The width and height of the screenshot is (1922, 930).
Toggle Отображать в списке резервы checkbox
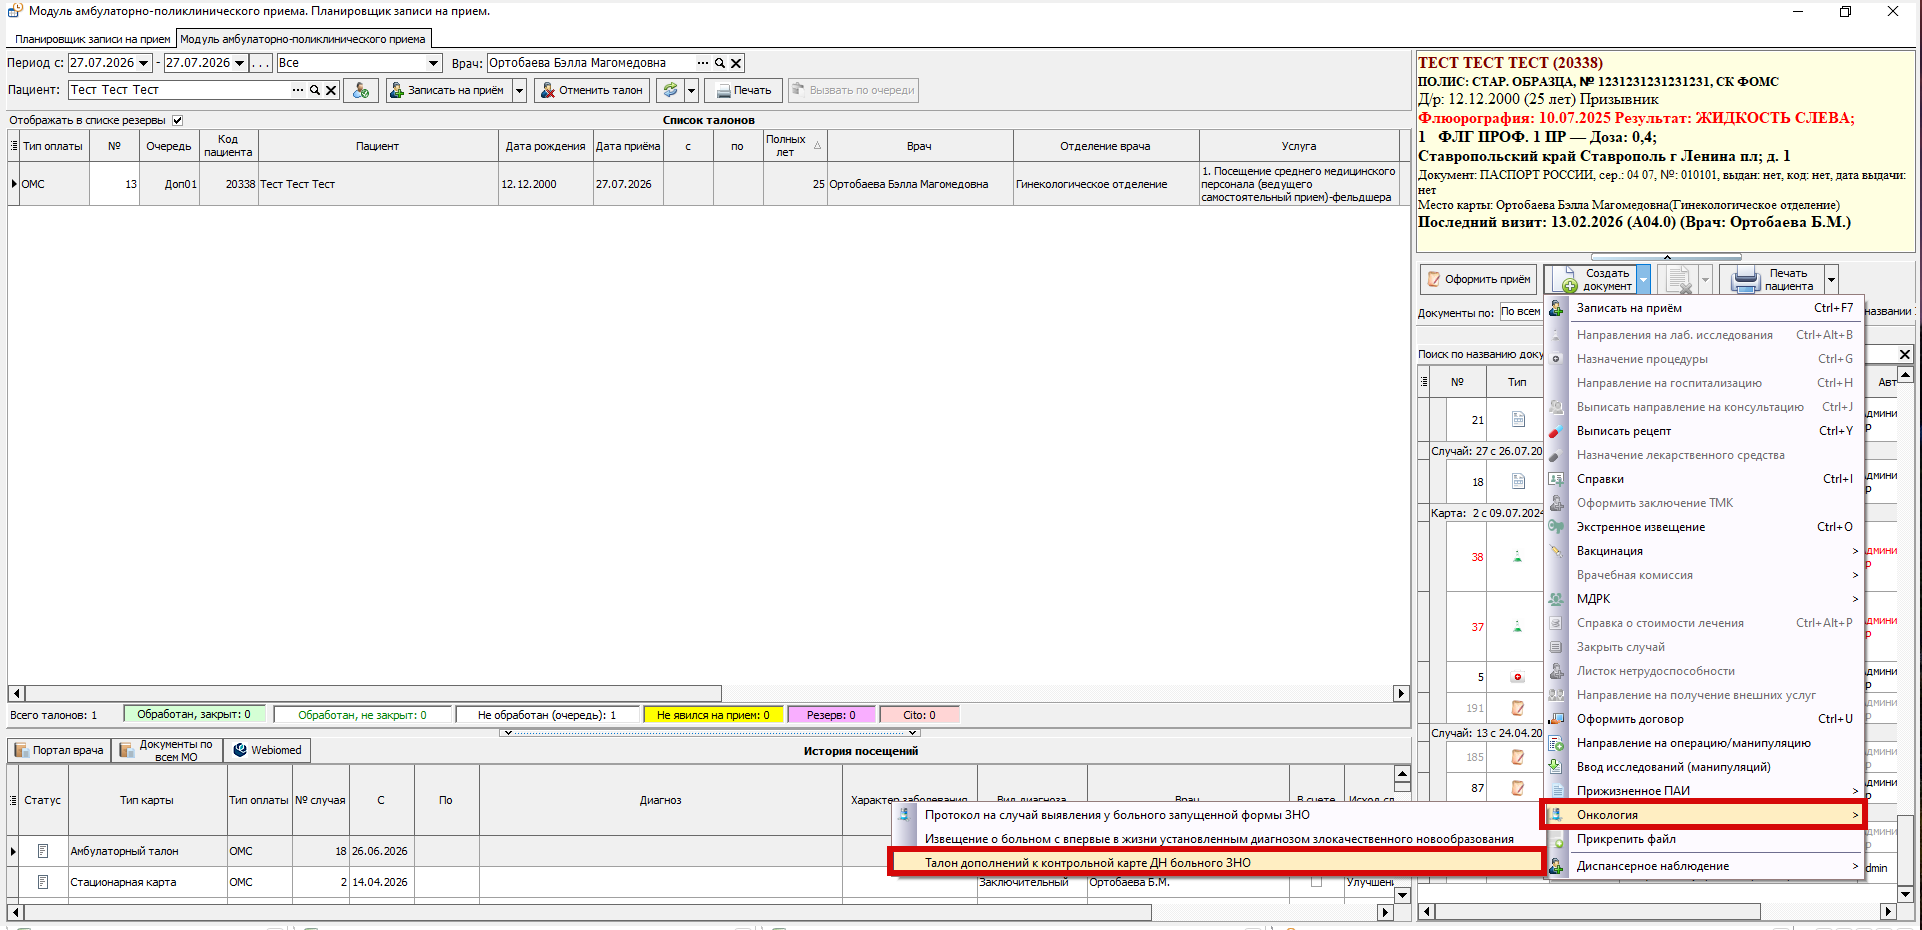(177, 120)
